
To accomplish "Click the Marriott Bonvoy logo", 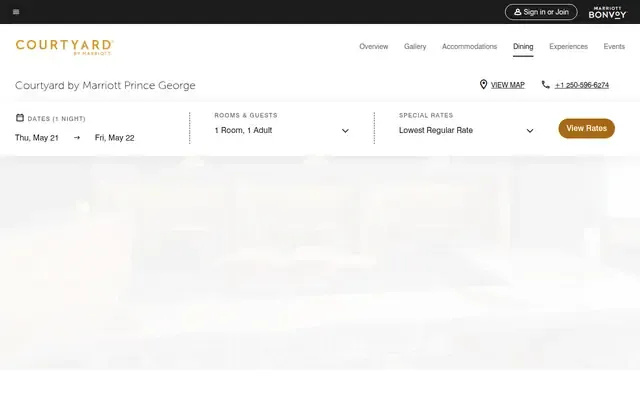I will coord(607,12).
